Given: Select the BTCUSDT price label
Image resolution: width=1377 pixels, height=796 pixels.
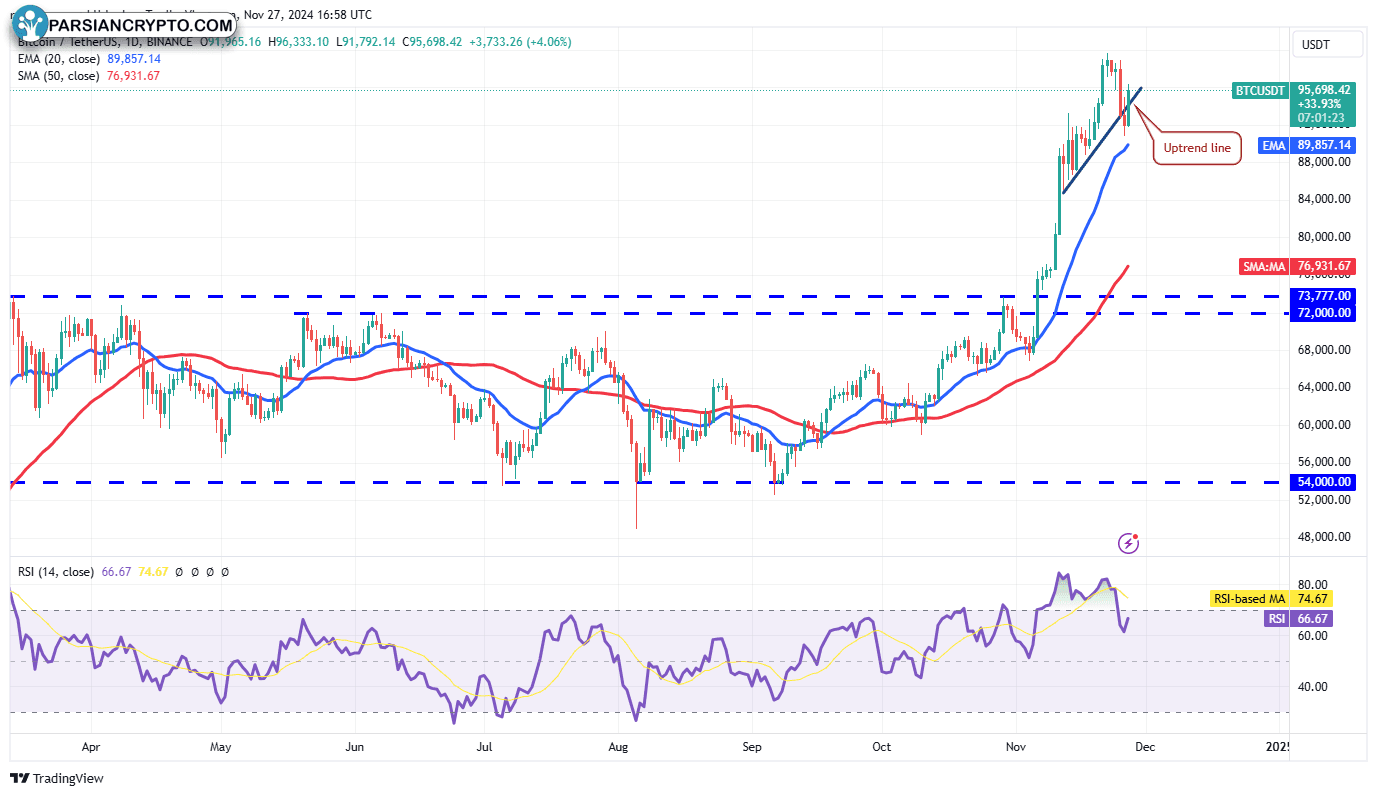Looking at the screenshot, I should tap(1260, 90).
